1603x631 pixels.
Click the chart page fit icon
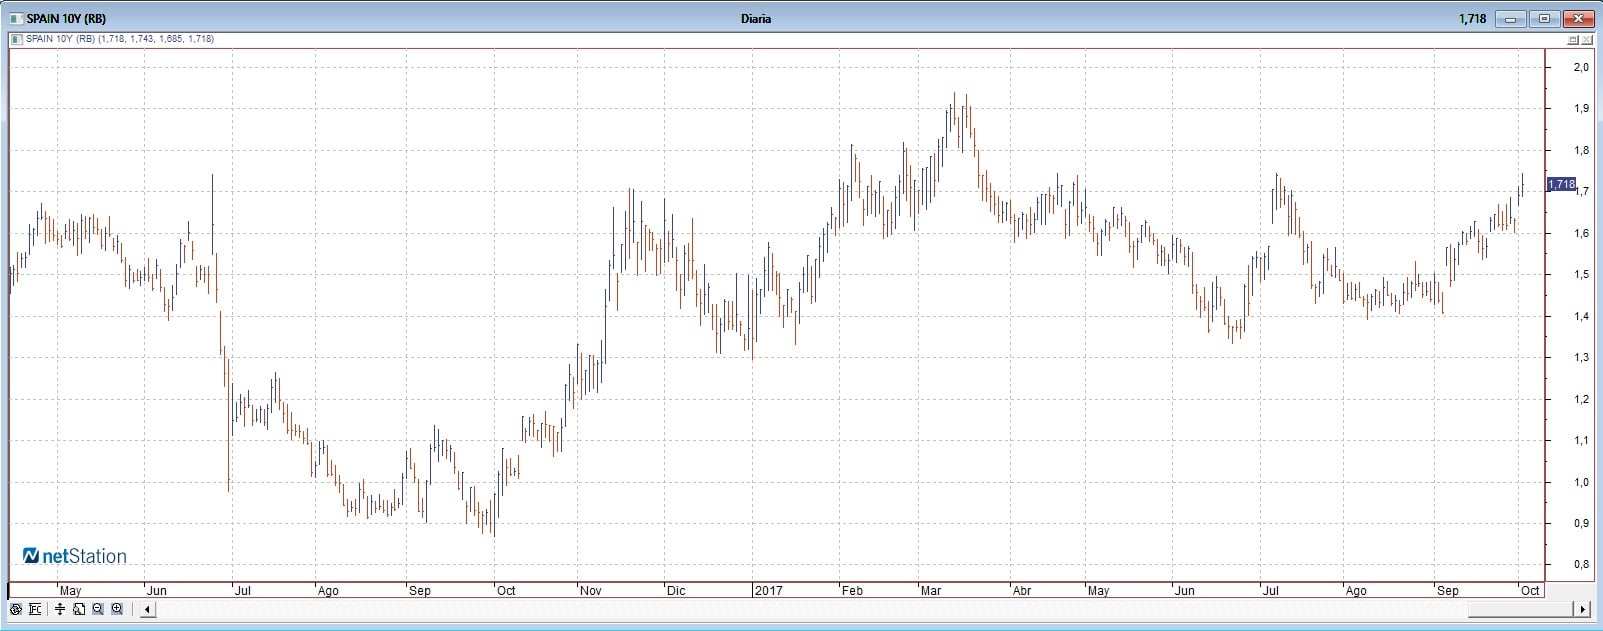pyautogui.click(x=78, y=609)
